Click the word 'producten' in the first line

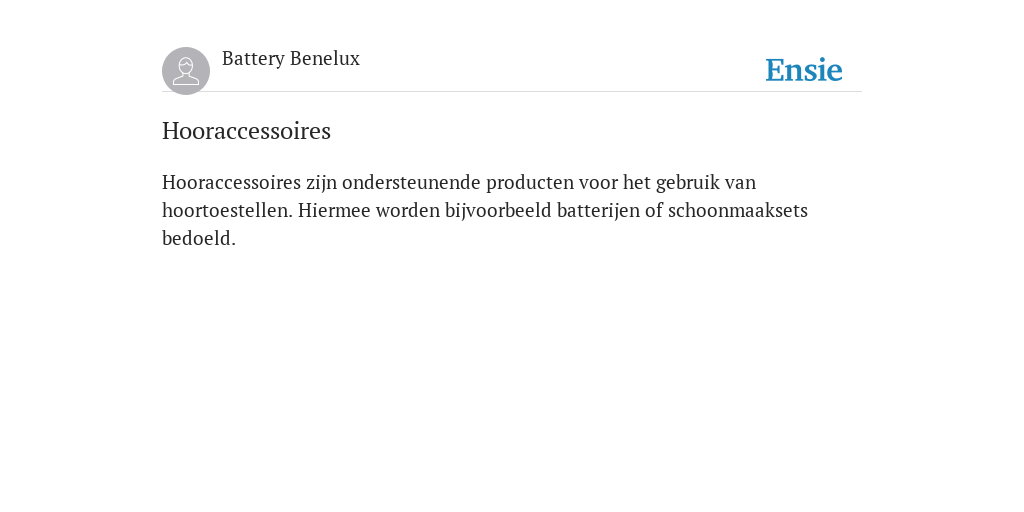pyautogui.click(x=530, y=184)
